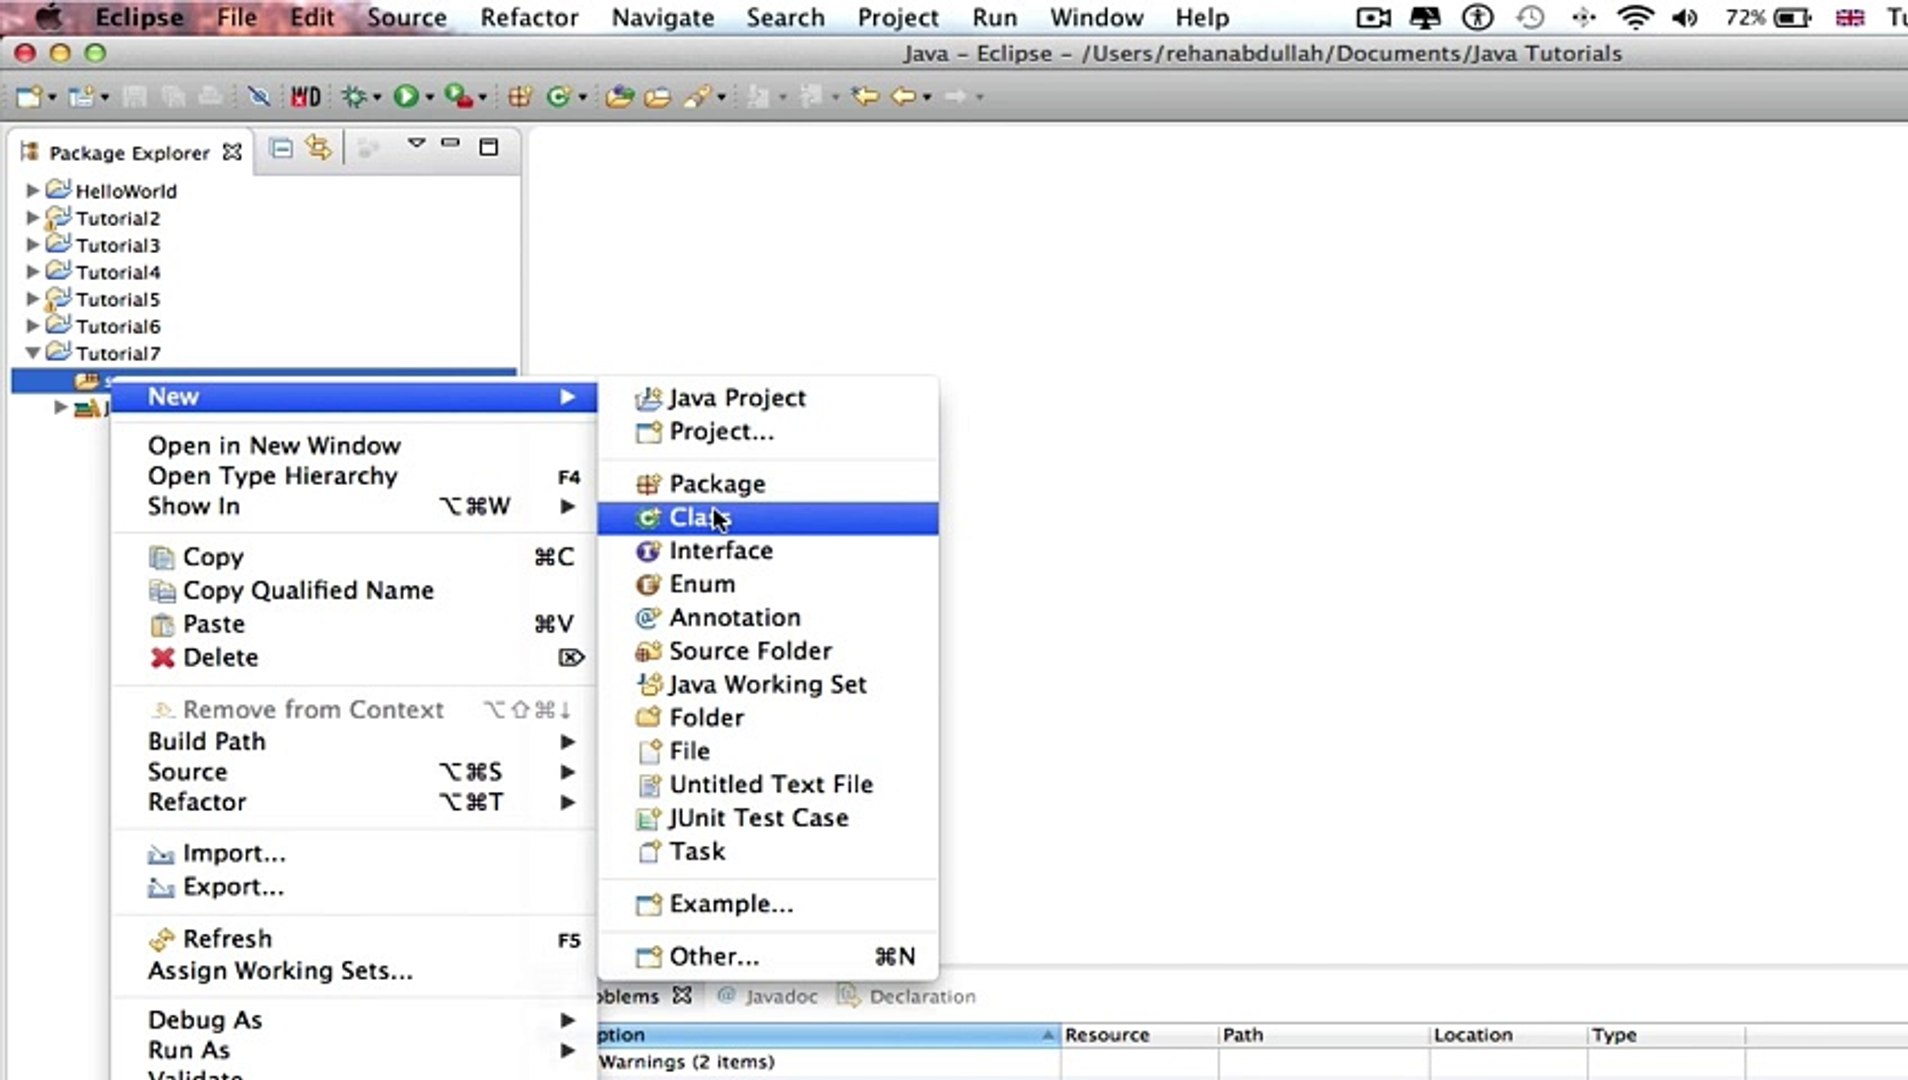Screen dimensions: 1908x1080
Task: Click the New Java Package toolbar icon
Action: 519,97
